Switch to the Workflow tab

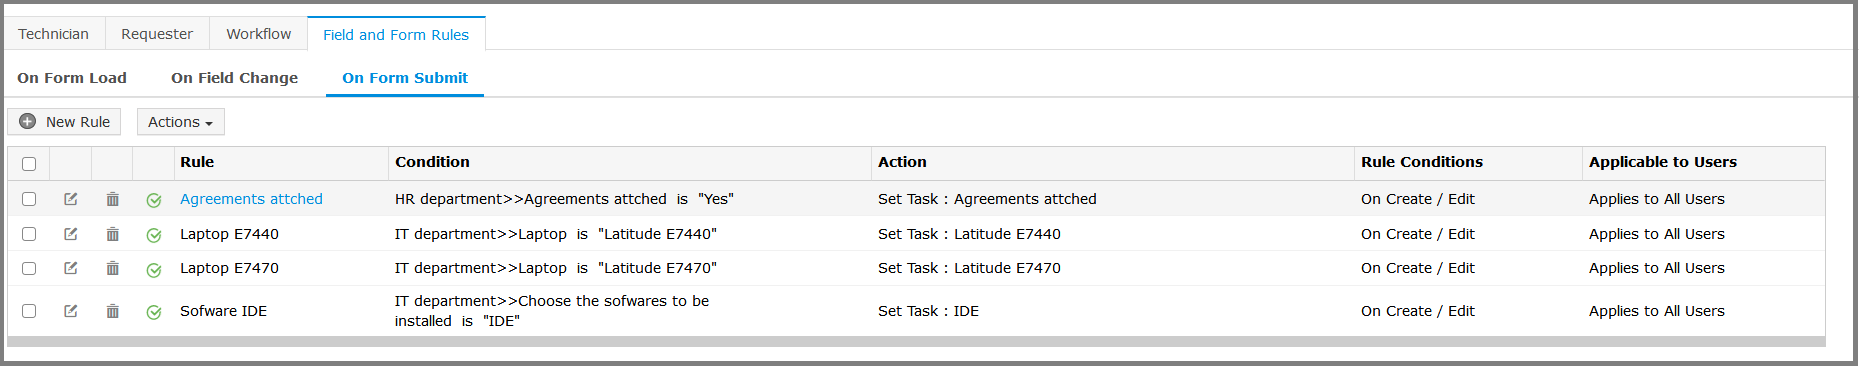point(259,34)
